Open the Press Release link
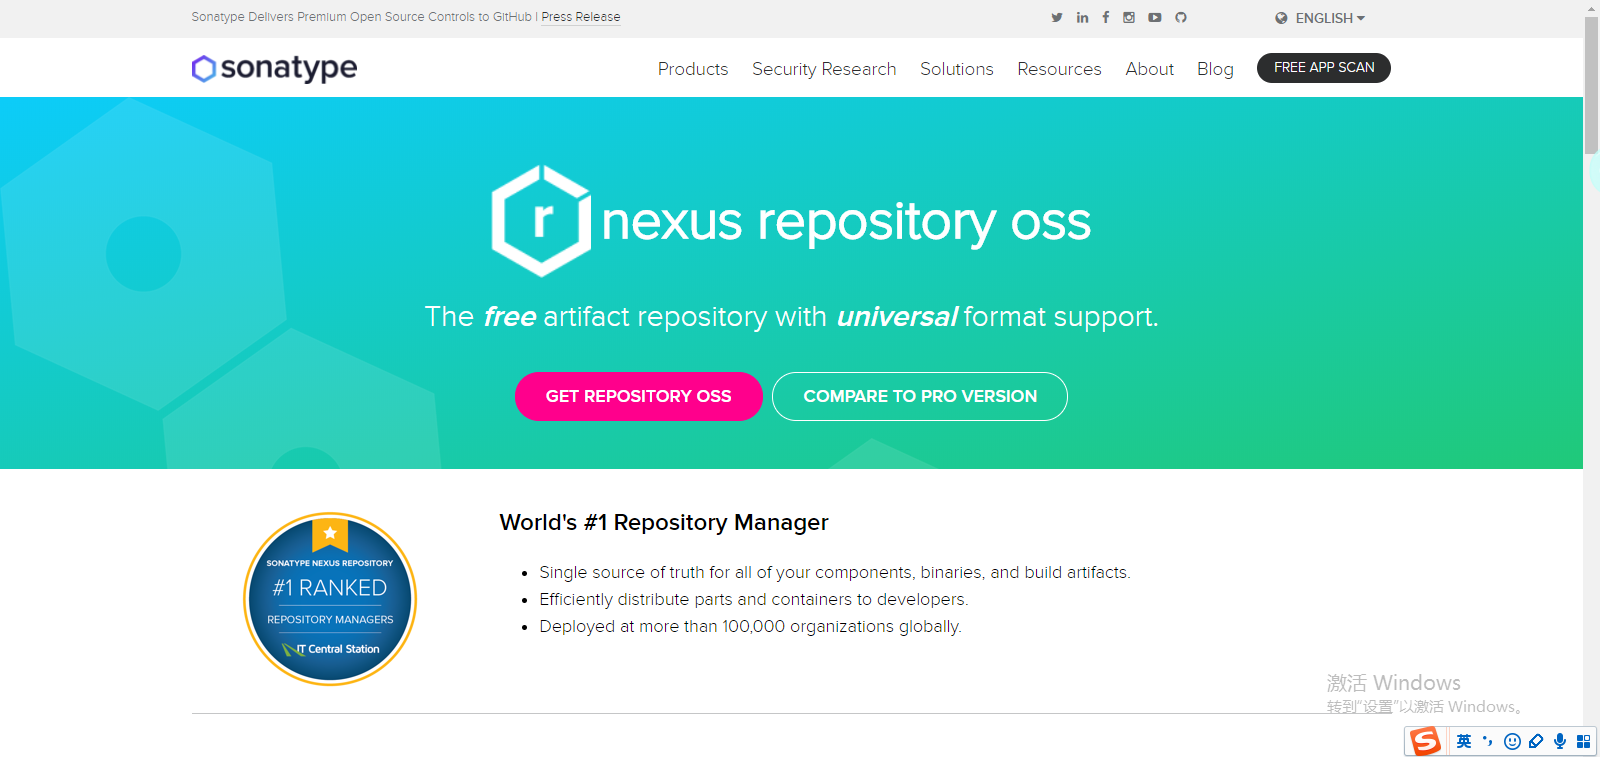Viewport: 1600px width, 757px height. click(581, 17)
